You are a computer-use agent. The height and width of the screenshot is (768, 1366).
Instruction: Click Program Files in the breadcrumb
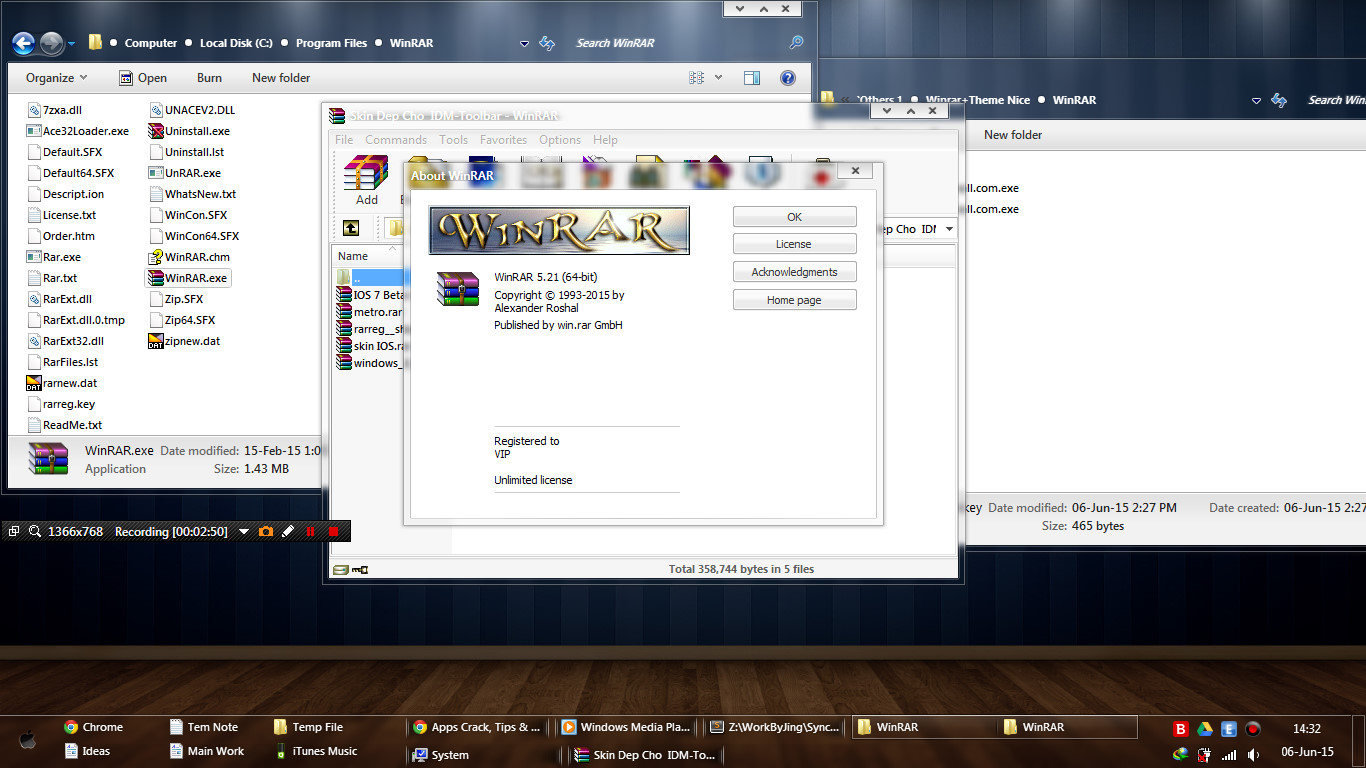[x=331, y=43]
